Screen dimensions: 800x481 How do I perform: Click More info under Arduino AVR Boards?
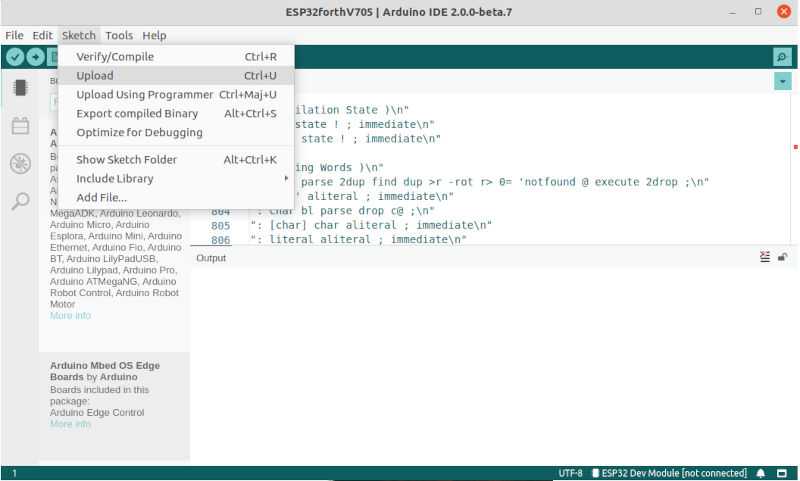tap(70, 315)
